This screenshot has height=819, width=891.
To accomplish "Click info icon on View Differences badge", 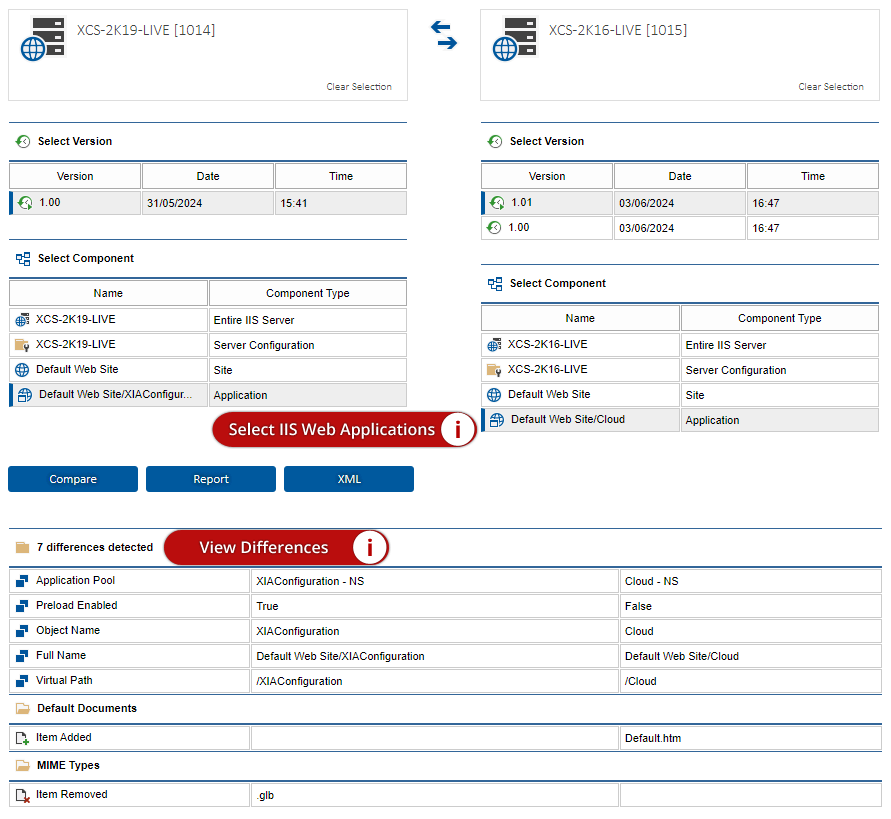I will 370,548.
